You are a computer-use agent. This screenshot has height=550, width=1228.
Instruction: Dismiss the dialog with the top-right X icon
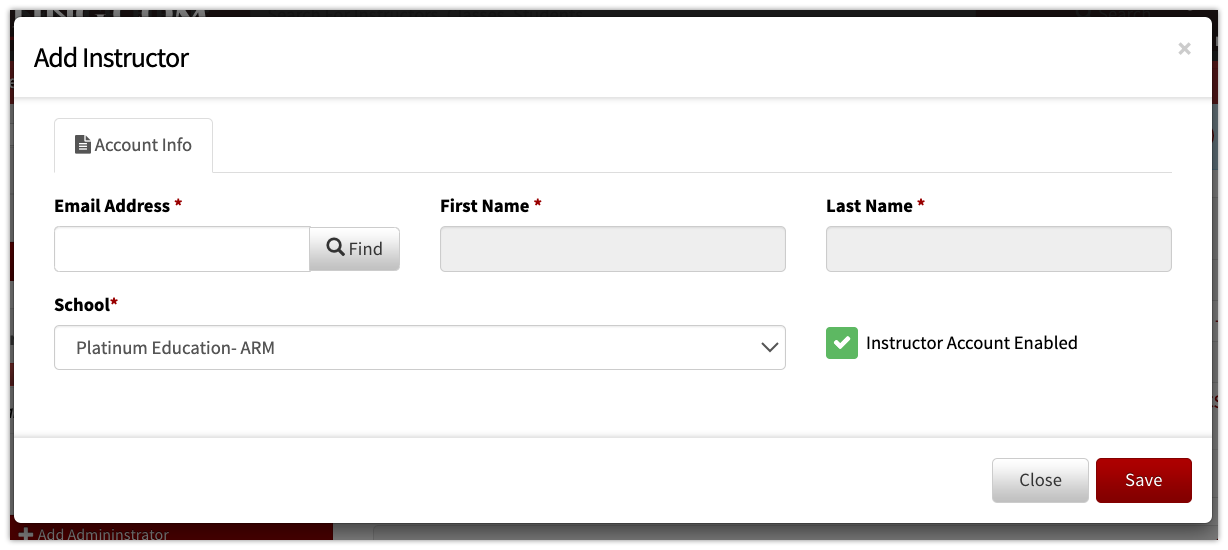click(1184, 49)
